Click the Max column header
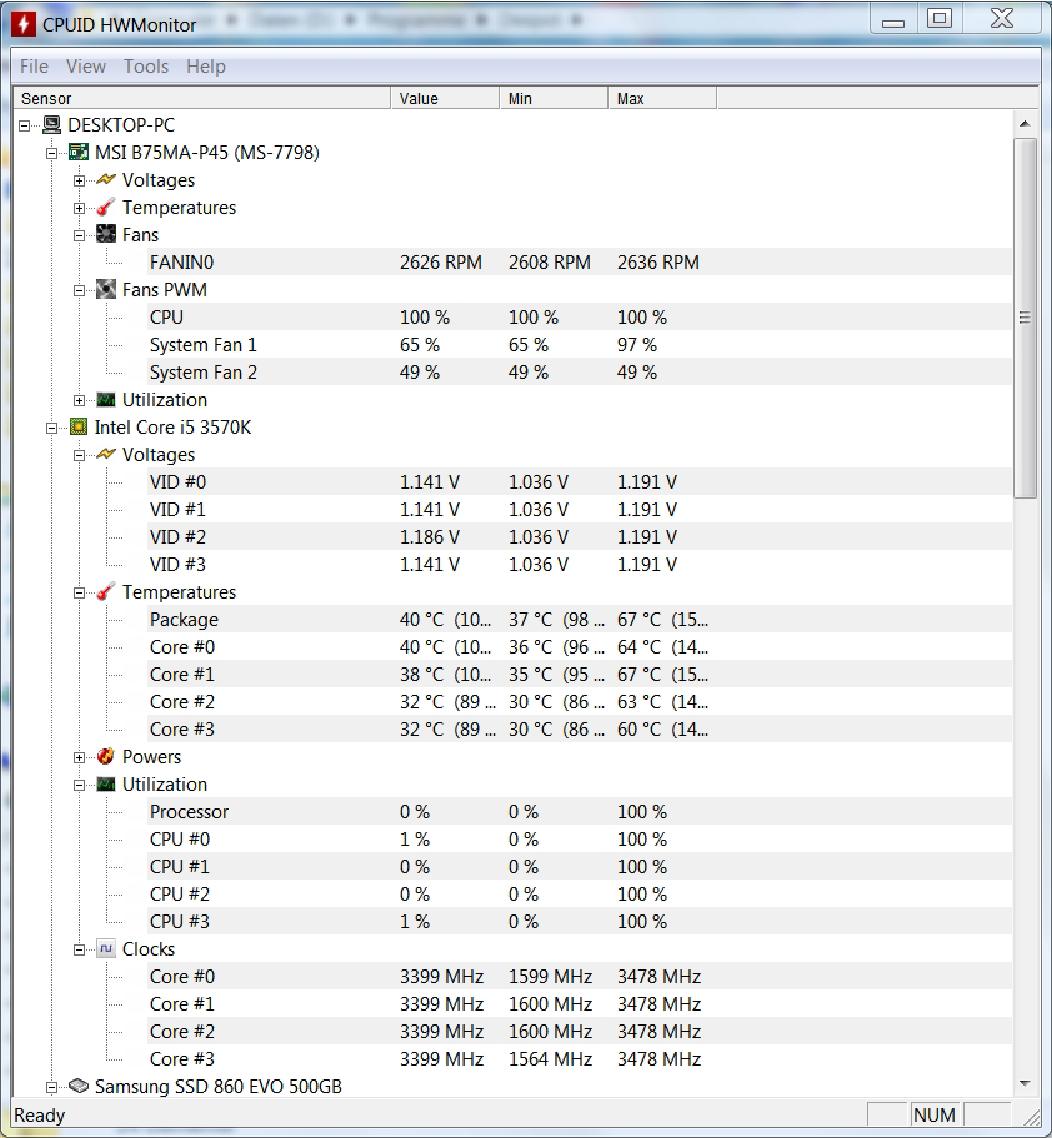 [x=662, y=98]
